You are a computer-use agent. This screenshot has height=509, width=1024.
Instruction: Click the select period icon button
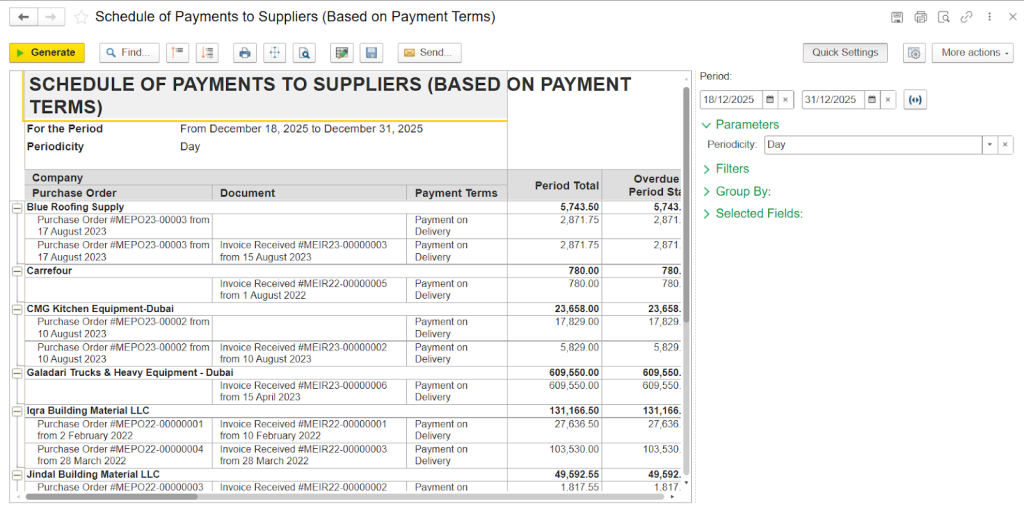914,100
